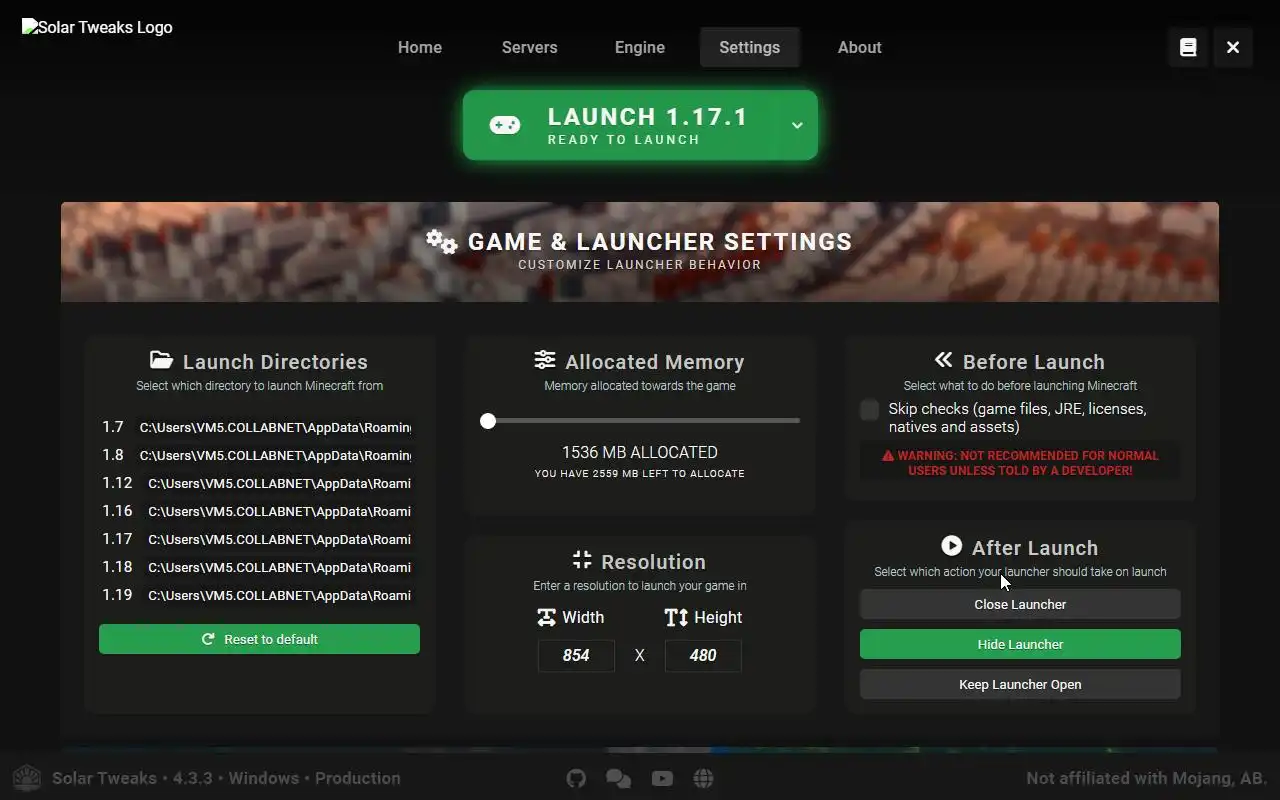Click the Launch Directories folder icon
Viewport: 1280px width, 800px height.
point(161,360)
